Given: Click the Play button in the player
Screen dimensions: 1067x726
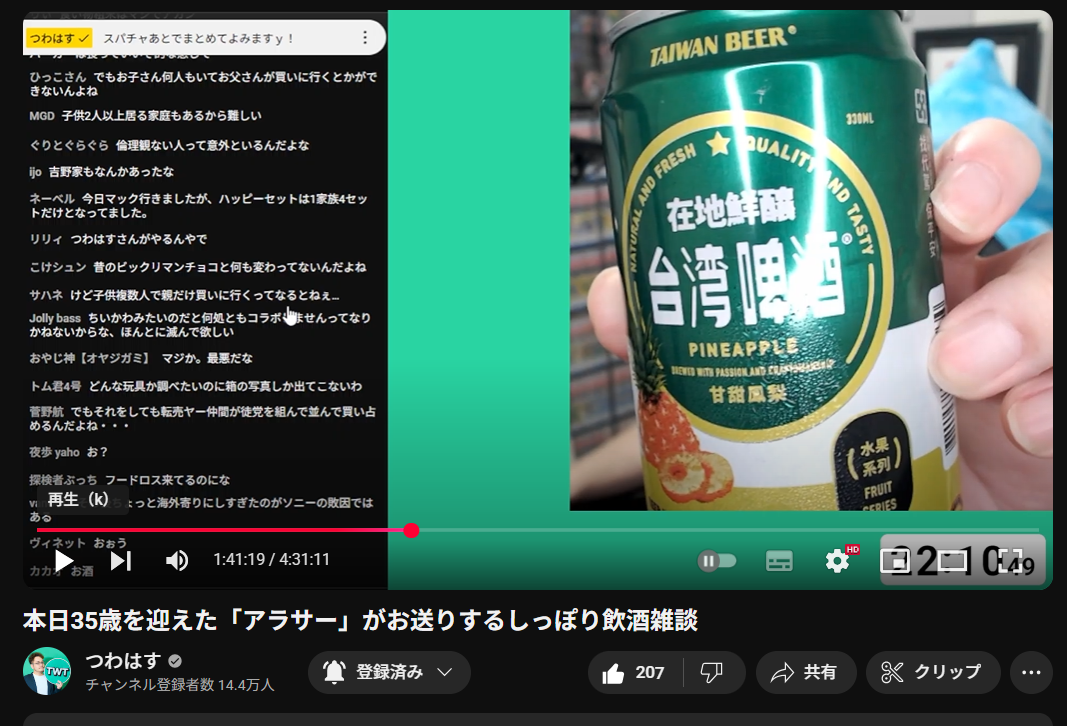Looking at the screenshot, I should point(64,561).
